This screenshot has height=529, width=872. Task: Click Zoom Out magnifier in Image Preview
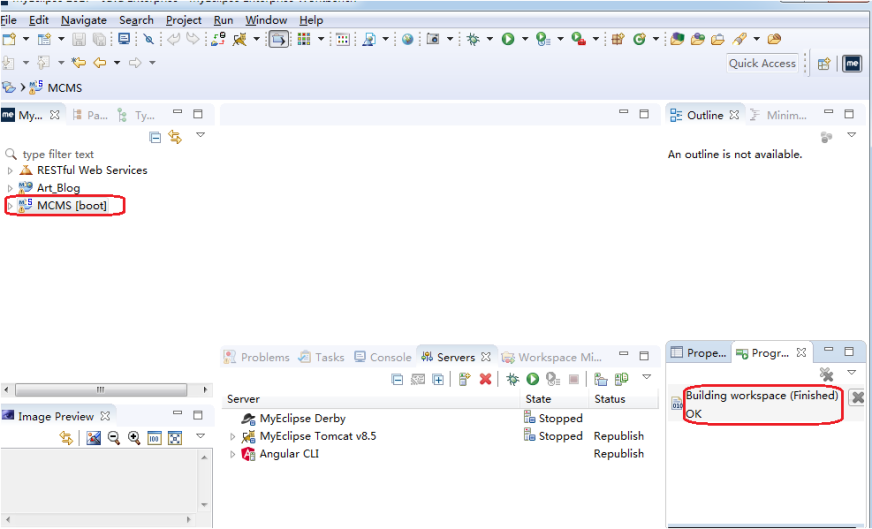coord(114,438)
